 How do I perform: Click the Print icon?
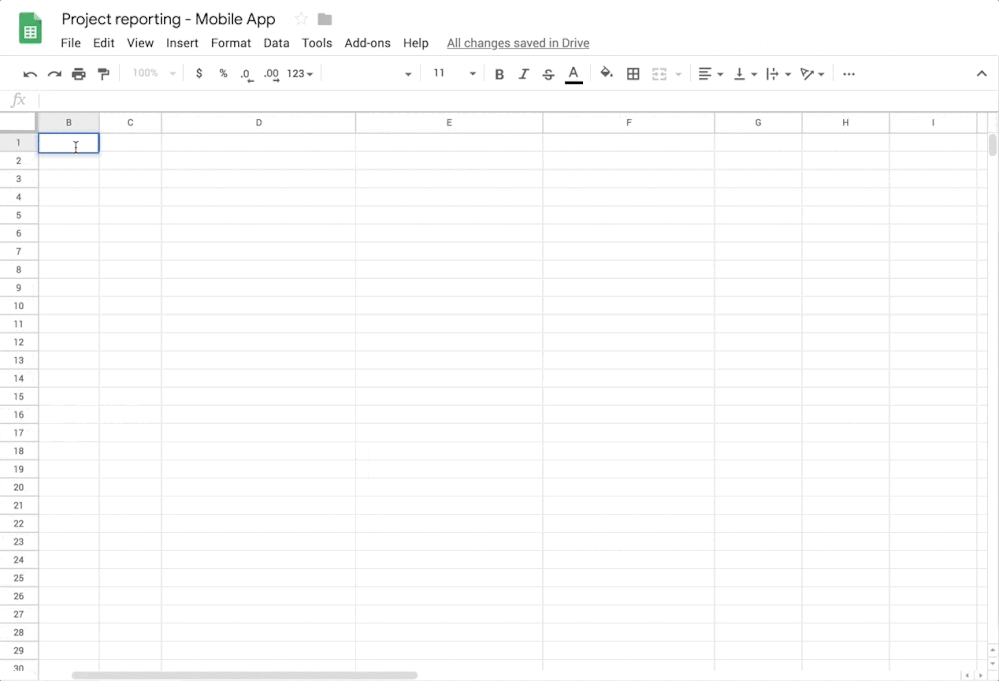(78, 74)
